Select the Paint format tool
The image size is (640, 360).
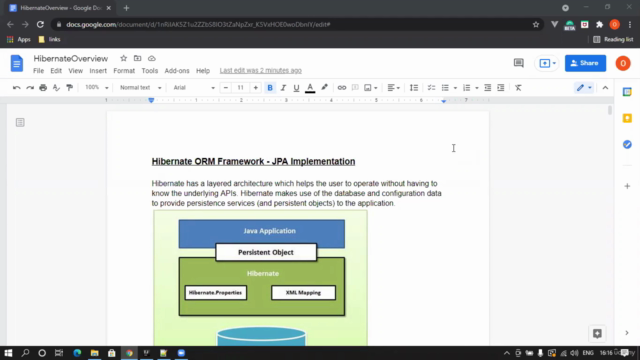(69, 88)
